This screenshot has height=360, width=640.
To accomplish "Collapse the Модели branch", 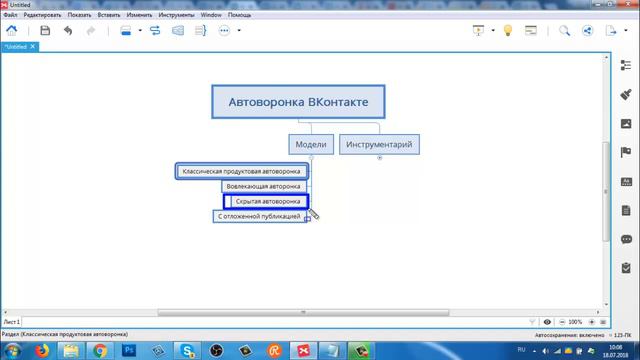I will pyautogui.click(x=311, y=158).
